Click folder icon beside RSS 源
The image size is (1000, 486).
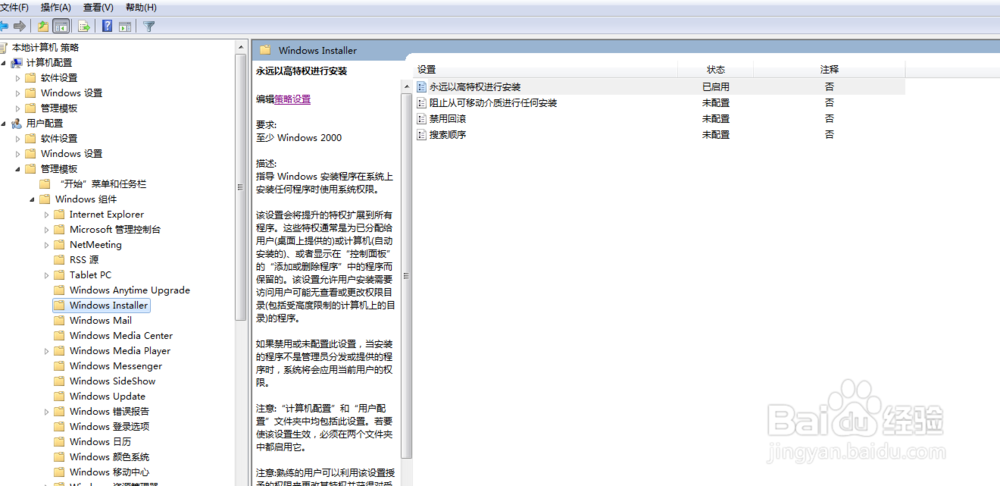click(59, 260)
